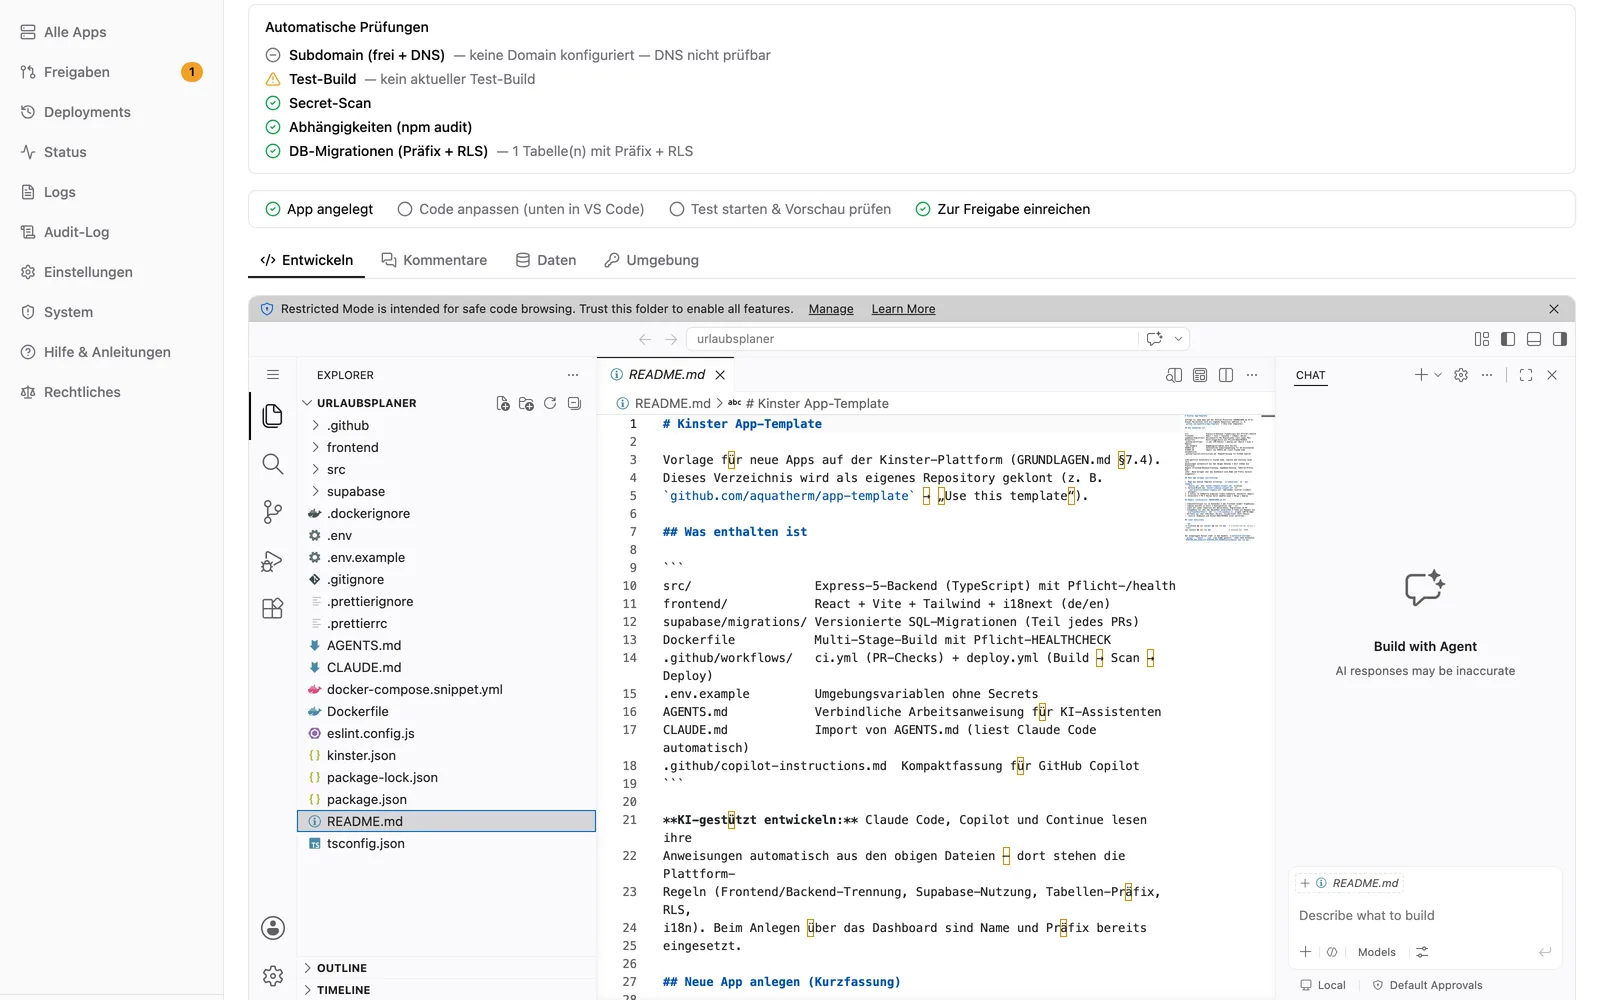Toggle secondary side bar visibility
1600x1000 pixels.
click(1560, 339)
